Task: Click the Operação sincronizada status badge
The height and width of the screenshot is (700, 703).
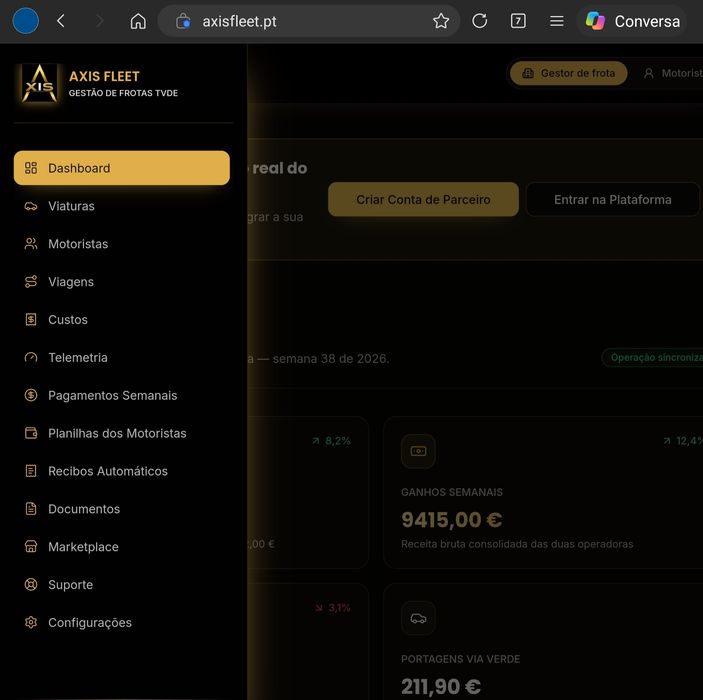Action: [x=653, y=357]
